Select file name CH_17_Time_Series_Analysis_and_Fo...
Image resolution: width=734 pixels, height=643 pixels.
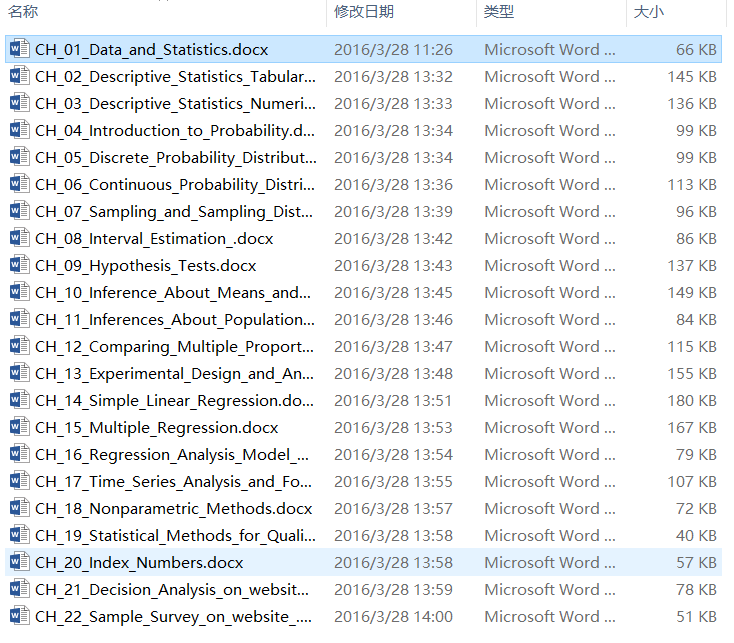coord(173,482)
